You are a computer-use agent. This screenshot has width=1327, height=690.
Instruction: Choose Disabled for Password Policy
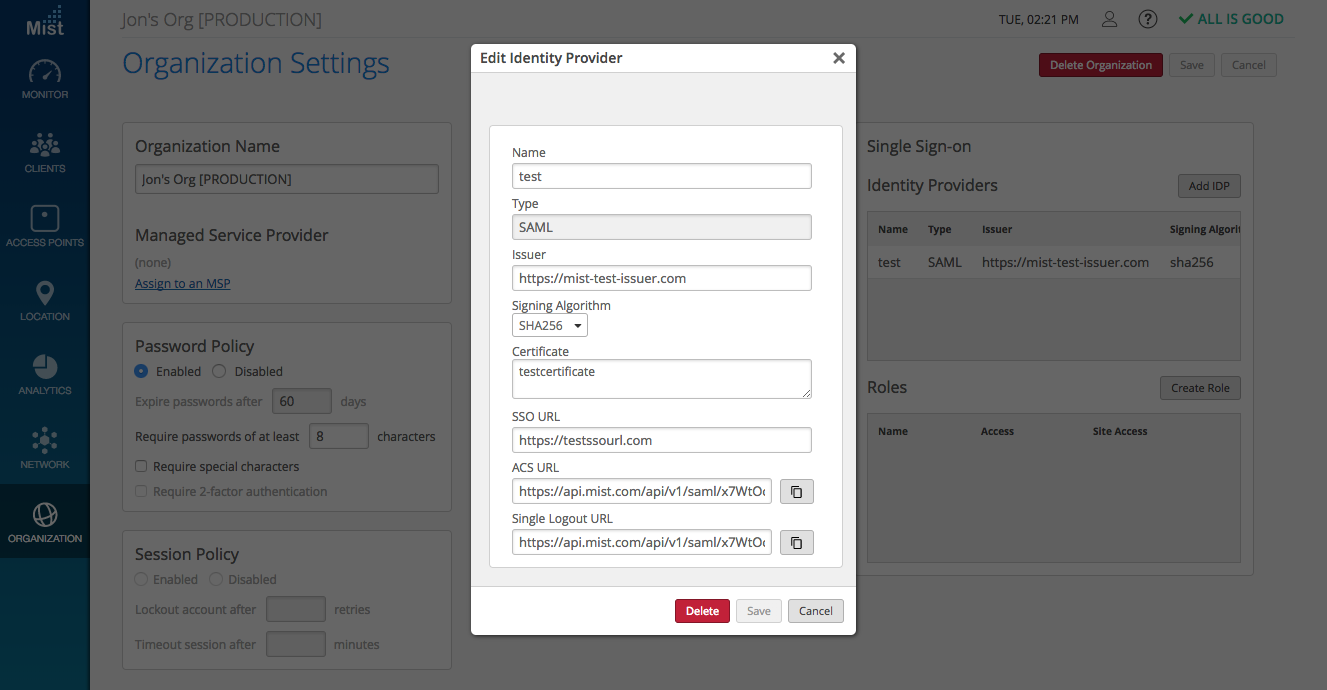click(220, 371)
